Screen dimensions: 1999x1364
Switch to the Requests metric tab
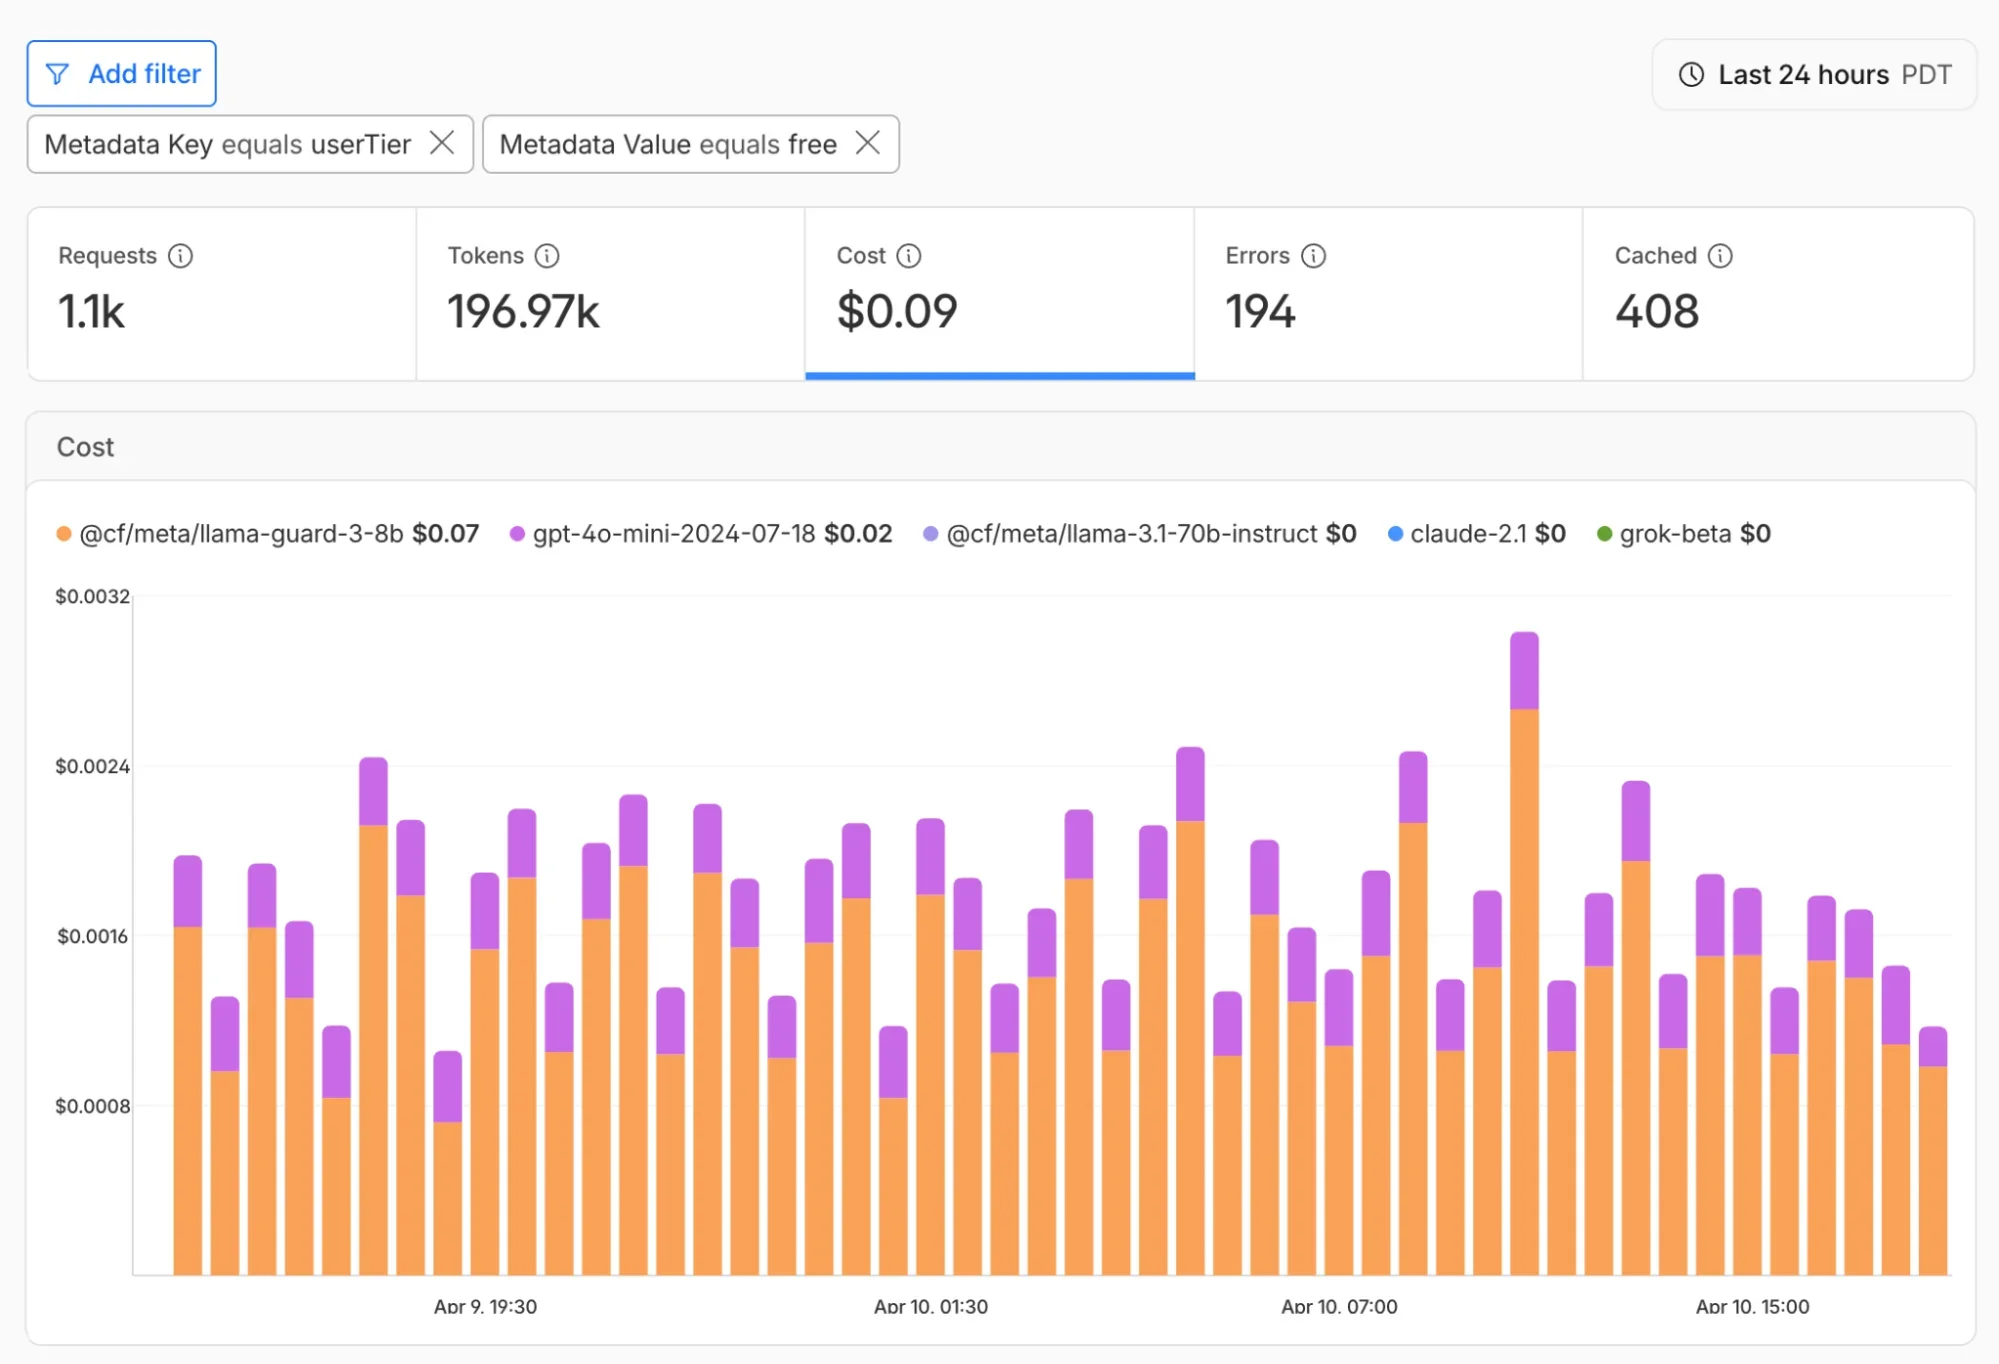click(x=220, y=295)
